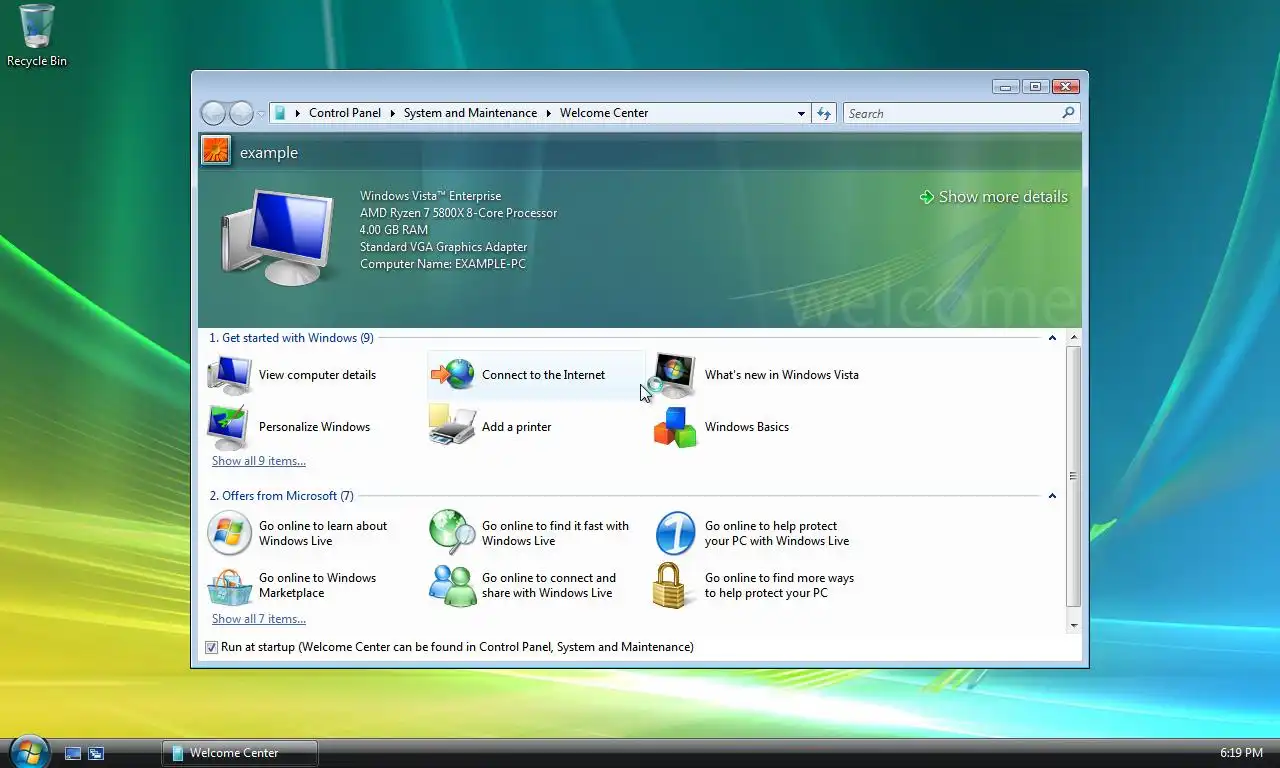Viewport: 1280px width, 768px height.
Task: Click Control Panel in the breadcrumb
Action: (345, 113)
